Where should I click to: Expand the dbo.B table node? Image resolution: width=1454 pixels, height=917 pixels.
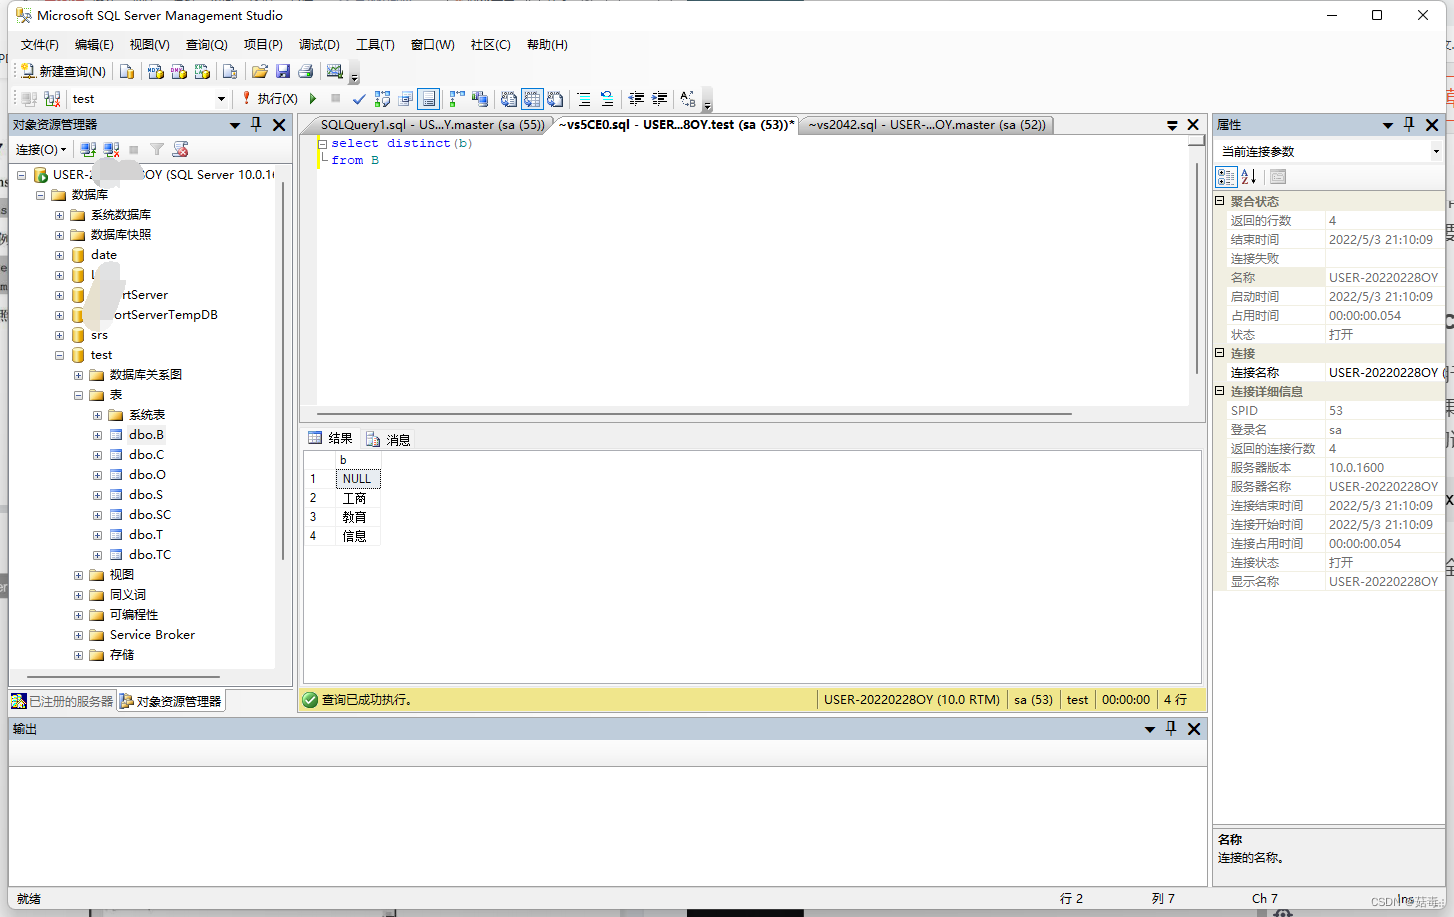coord(97,435)
